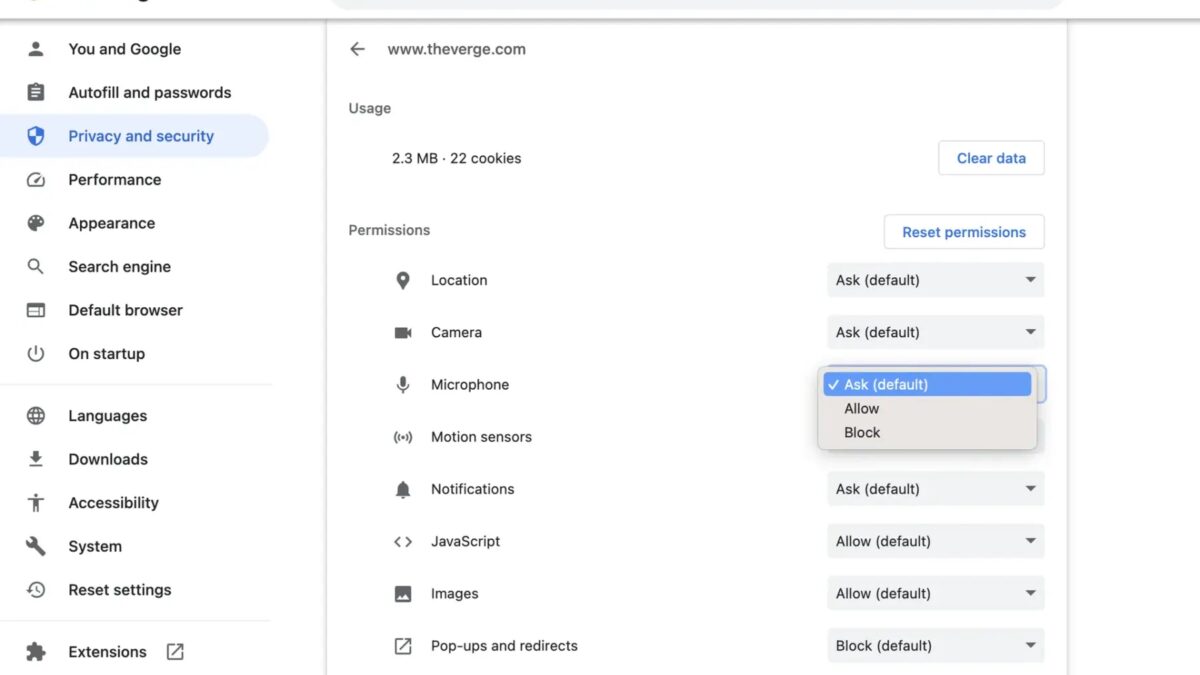
Task: Click the Reset permissions button
Action: 963,232
